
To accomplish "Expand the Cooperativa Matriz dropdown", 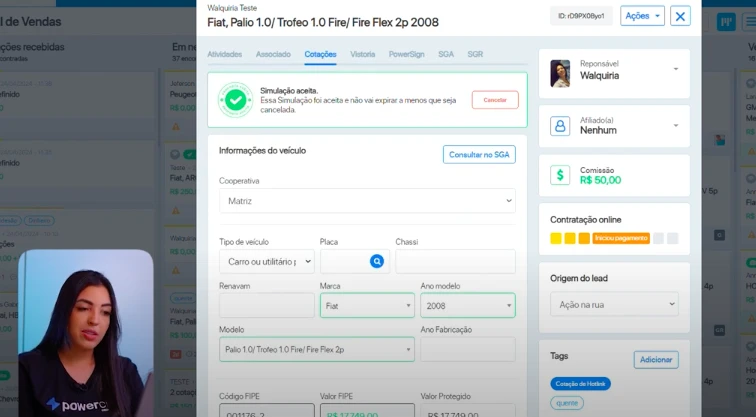I will pos(367,201).
